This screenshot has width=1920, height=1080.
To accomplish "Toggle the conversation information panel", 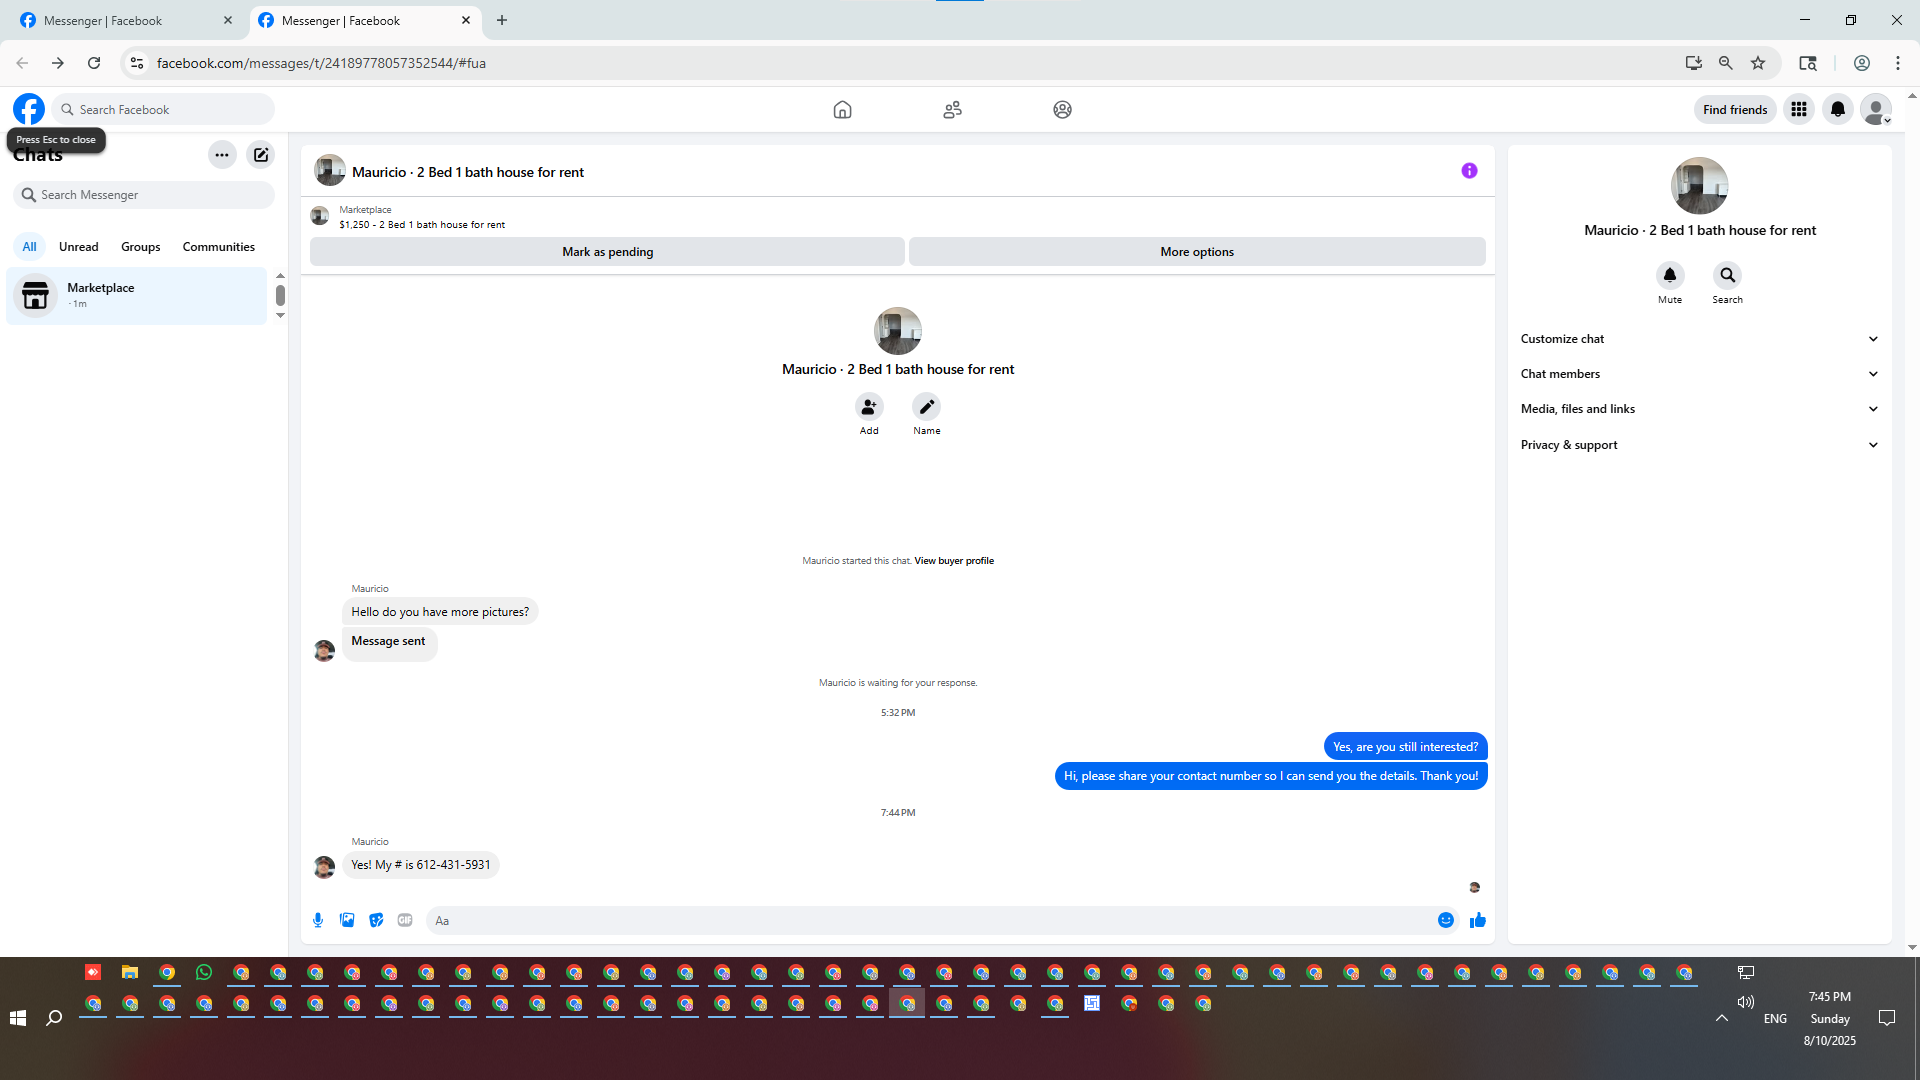I will click(1469, 171).
